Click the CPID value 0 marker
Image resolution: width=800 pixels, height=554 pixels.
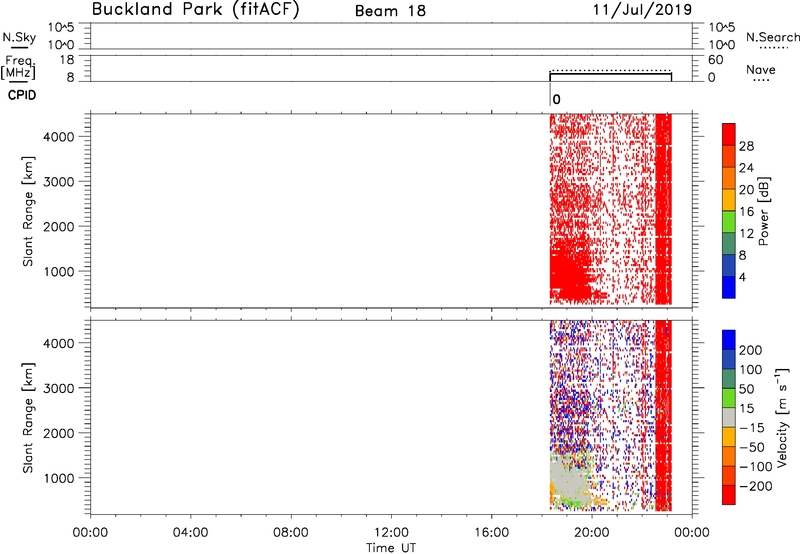(x=556, y=99)
